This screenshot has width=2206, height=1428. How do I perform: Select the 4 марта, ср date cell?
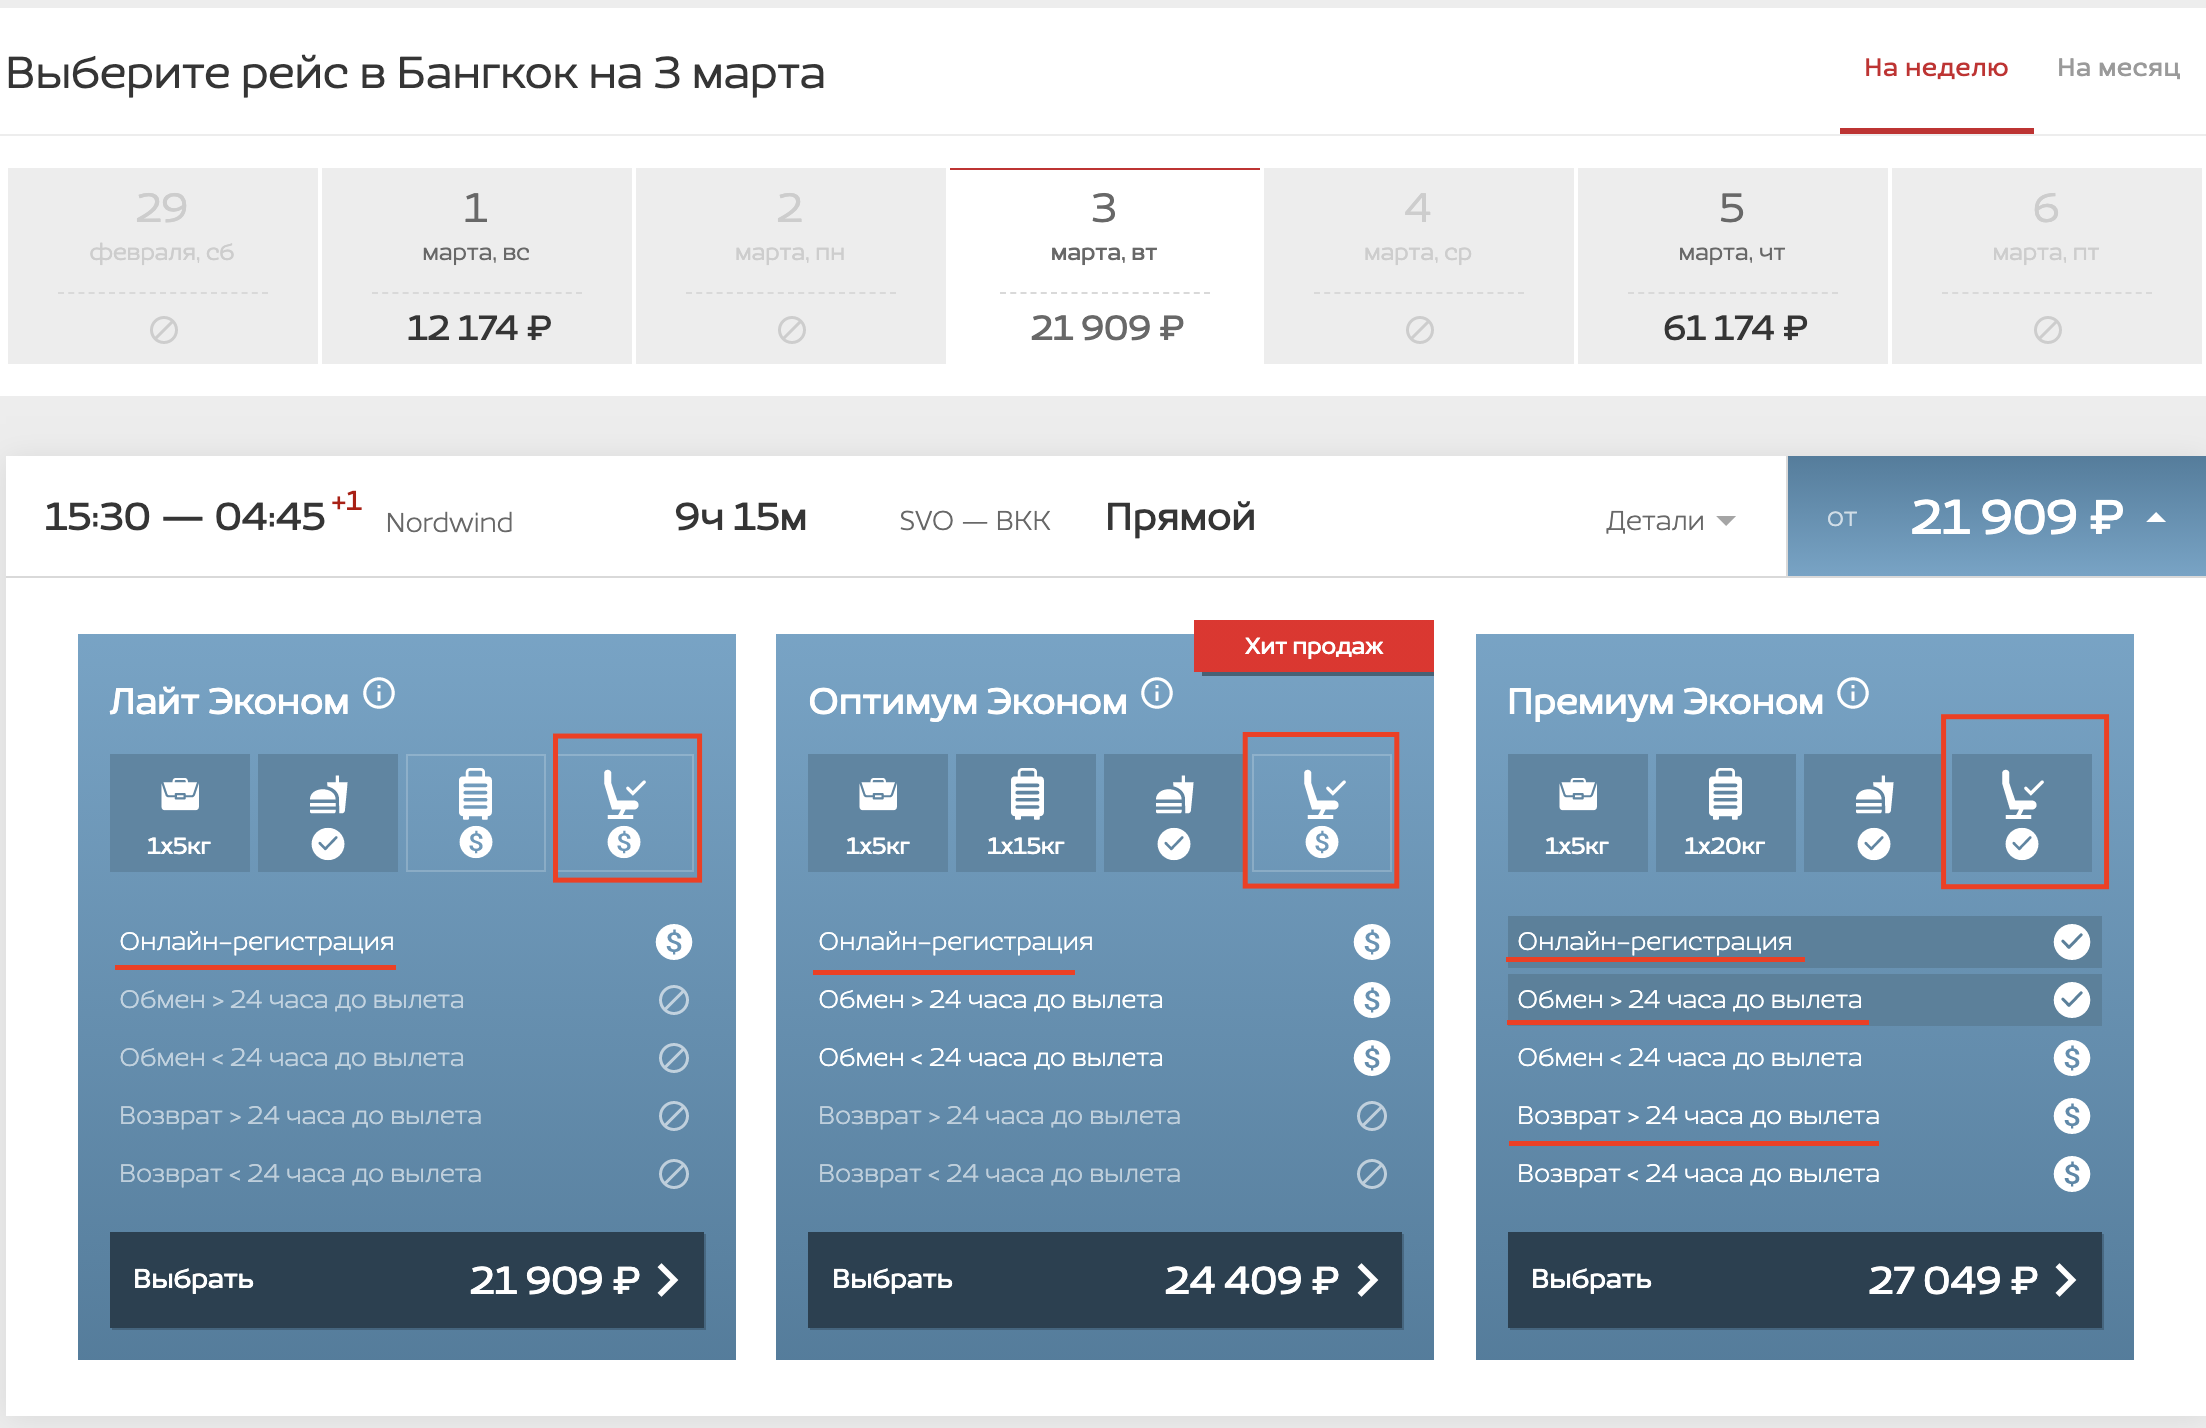(x=1418, y=266)
